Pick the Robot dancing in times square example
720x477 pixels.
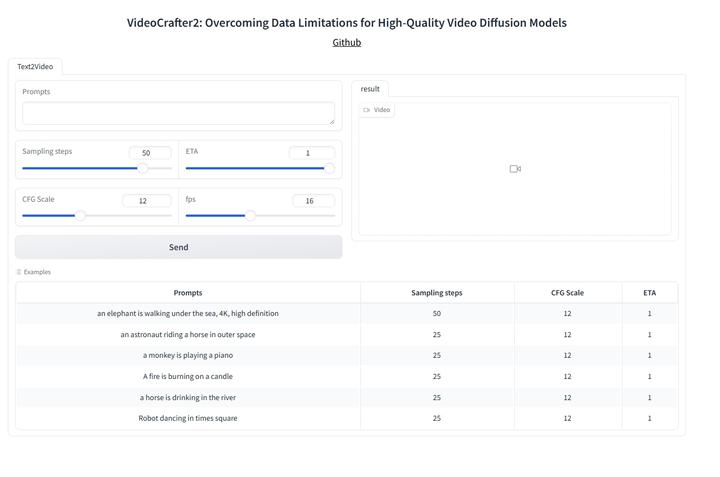click(188, 418)
